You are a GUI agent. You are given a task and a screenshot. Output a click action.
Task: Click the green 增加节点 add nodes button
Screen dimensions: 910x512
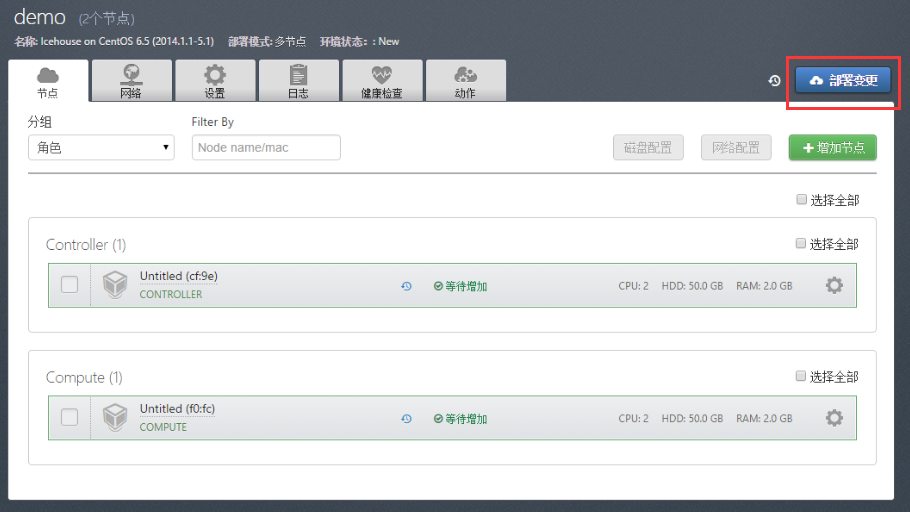(832, 147)
